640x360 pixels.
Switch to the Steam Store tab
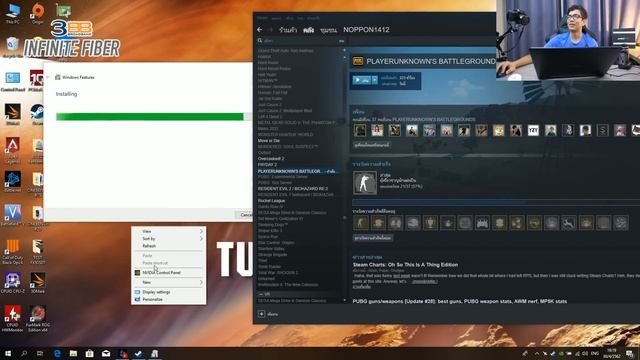tap(288, 30)
